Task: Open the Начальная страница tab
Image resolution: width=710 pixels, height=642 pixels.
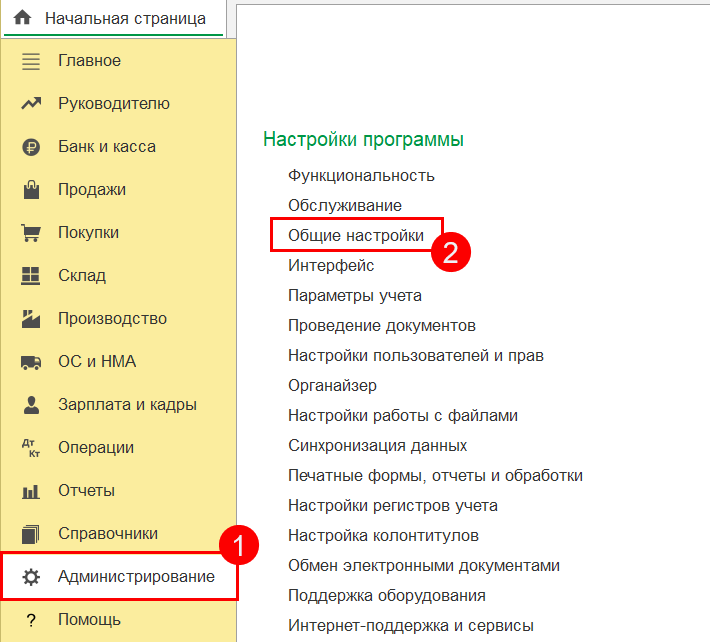Action: tap(113, 18)
